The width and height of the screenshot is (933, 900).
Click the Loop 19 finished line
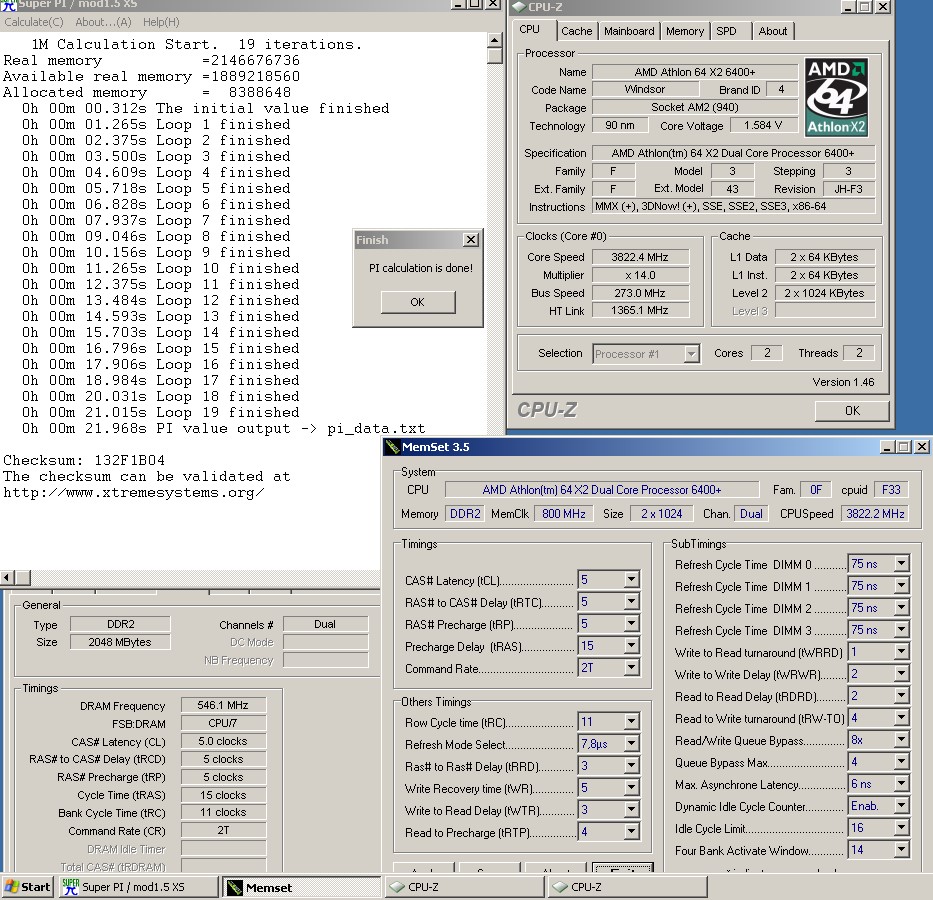point(161,412)
